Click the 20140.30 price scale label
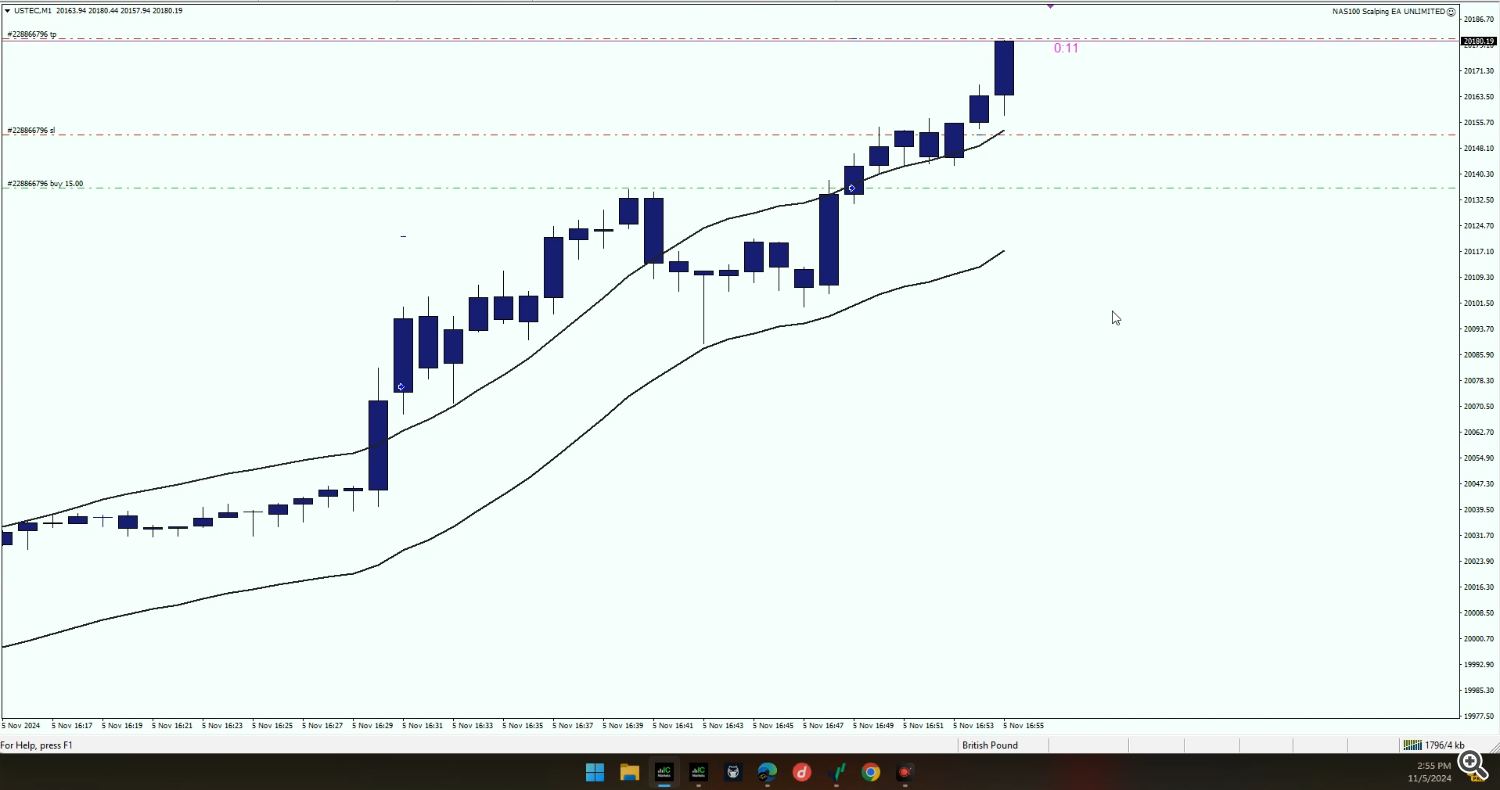The image size is (1500, 790). 1478,174
